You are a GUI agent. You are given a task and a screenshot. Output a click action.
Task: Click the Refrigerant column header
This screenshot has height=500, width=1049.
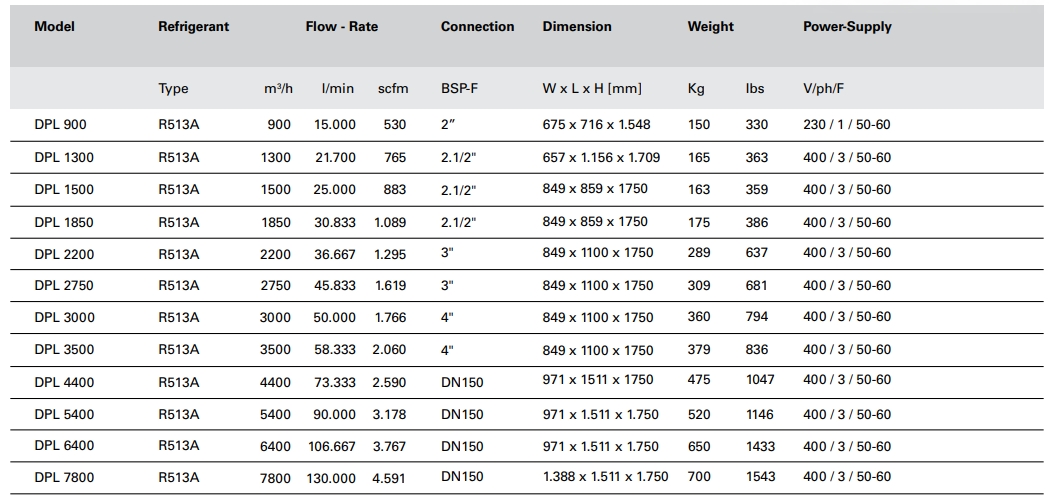pyautogui.click(x=193, y=27)
